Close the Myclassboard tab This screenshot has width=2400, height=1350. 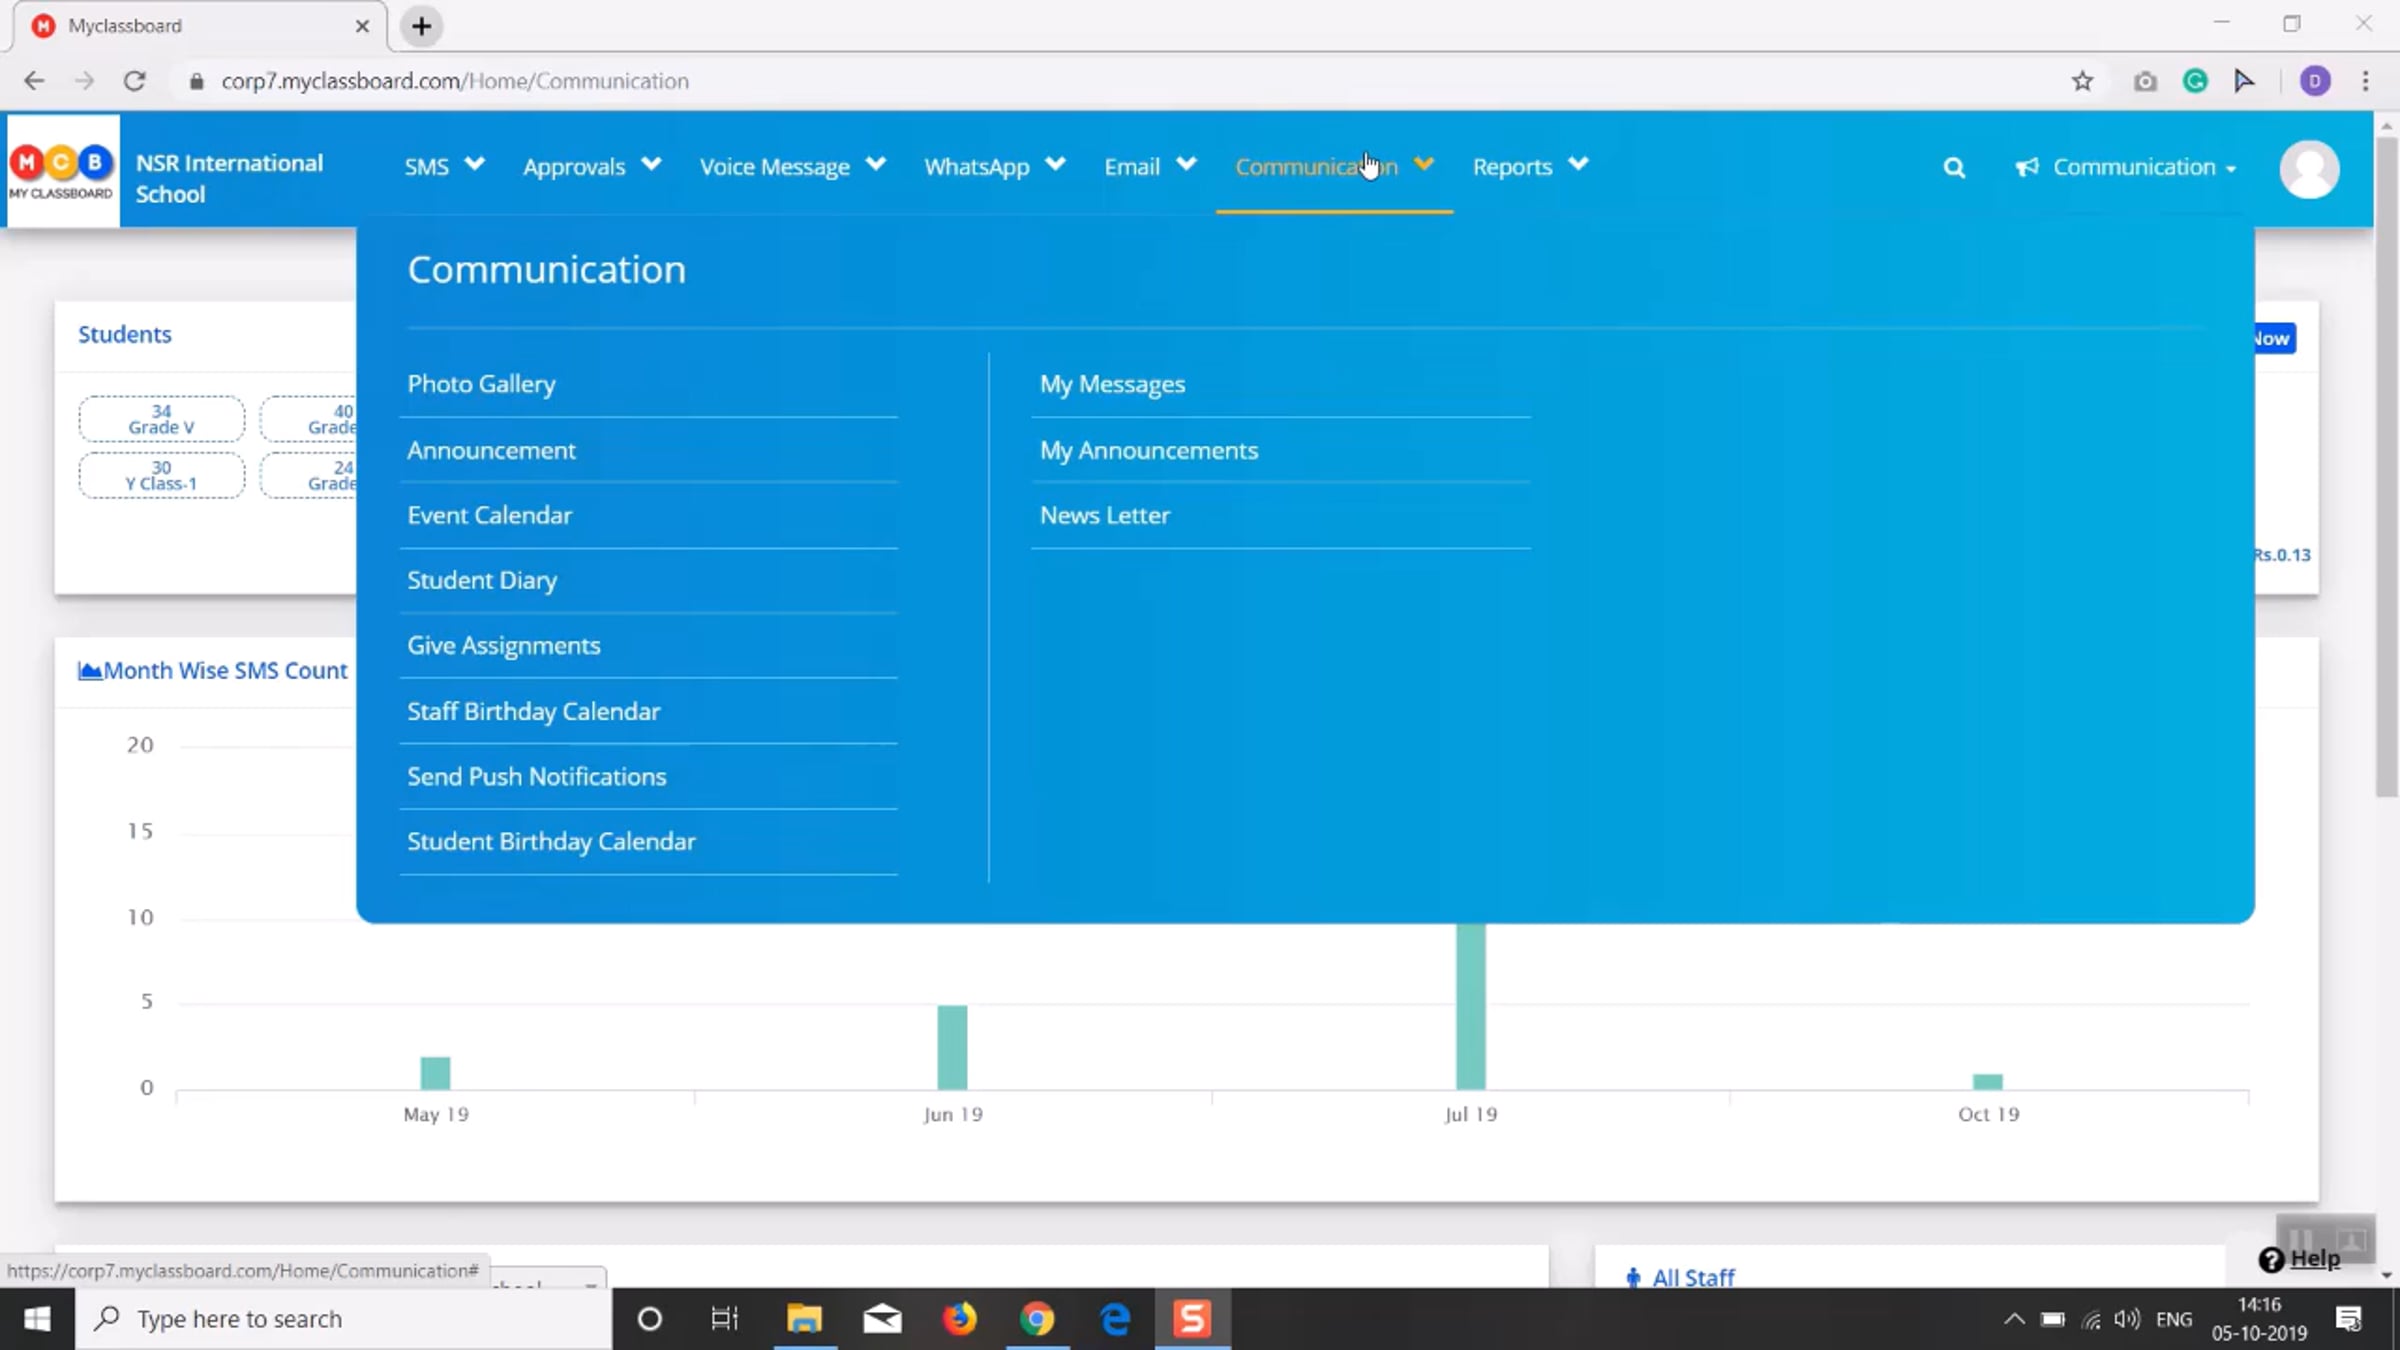362,26
